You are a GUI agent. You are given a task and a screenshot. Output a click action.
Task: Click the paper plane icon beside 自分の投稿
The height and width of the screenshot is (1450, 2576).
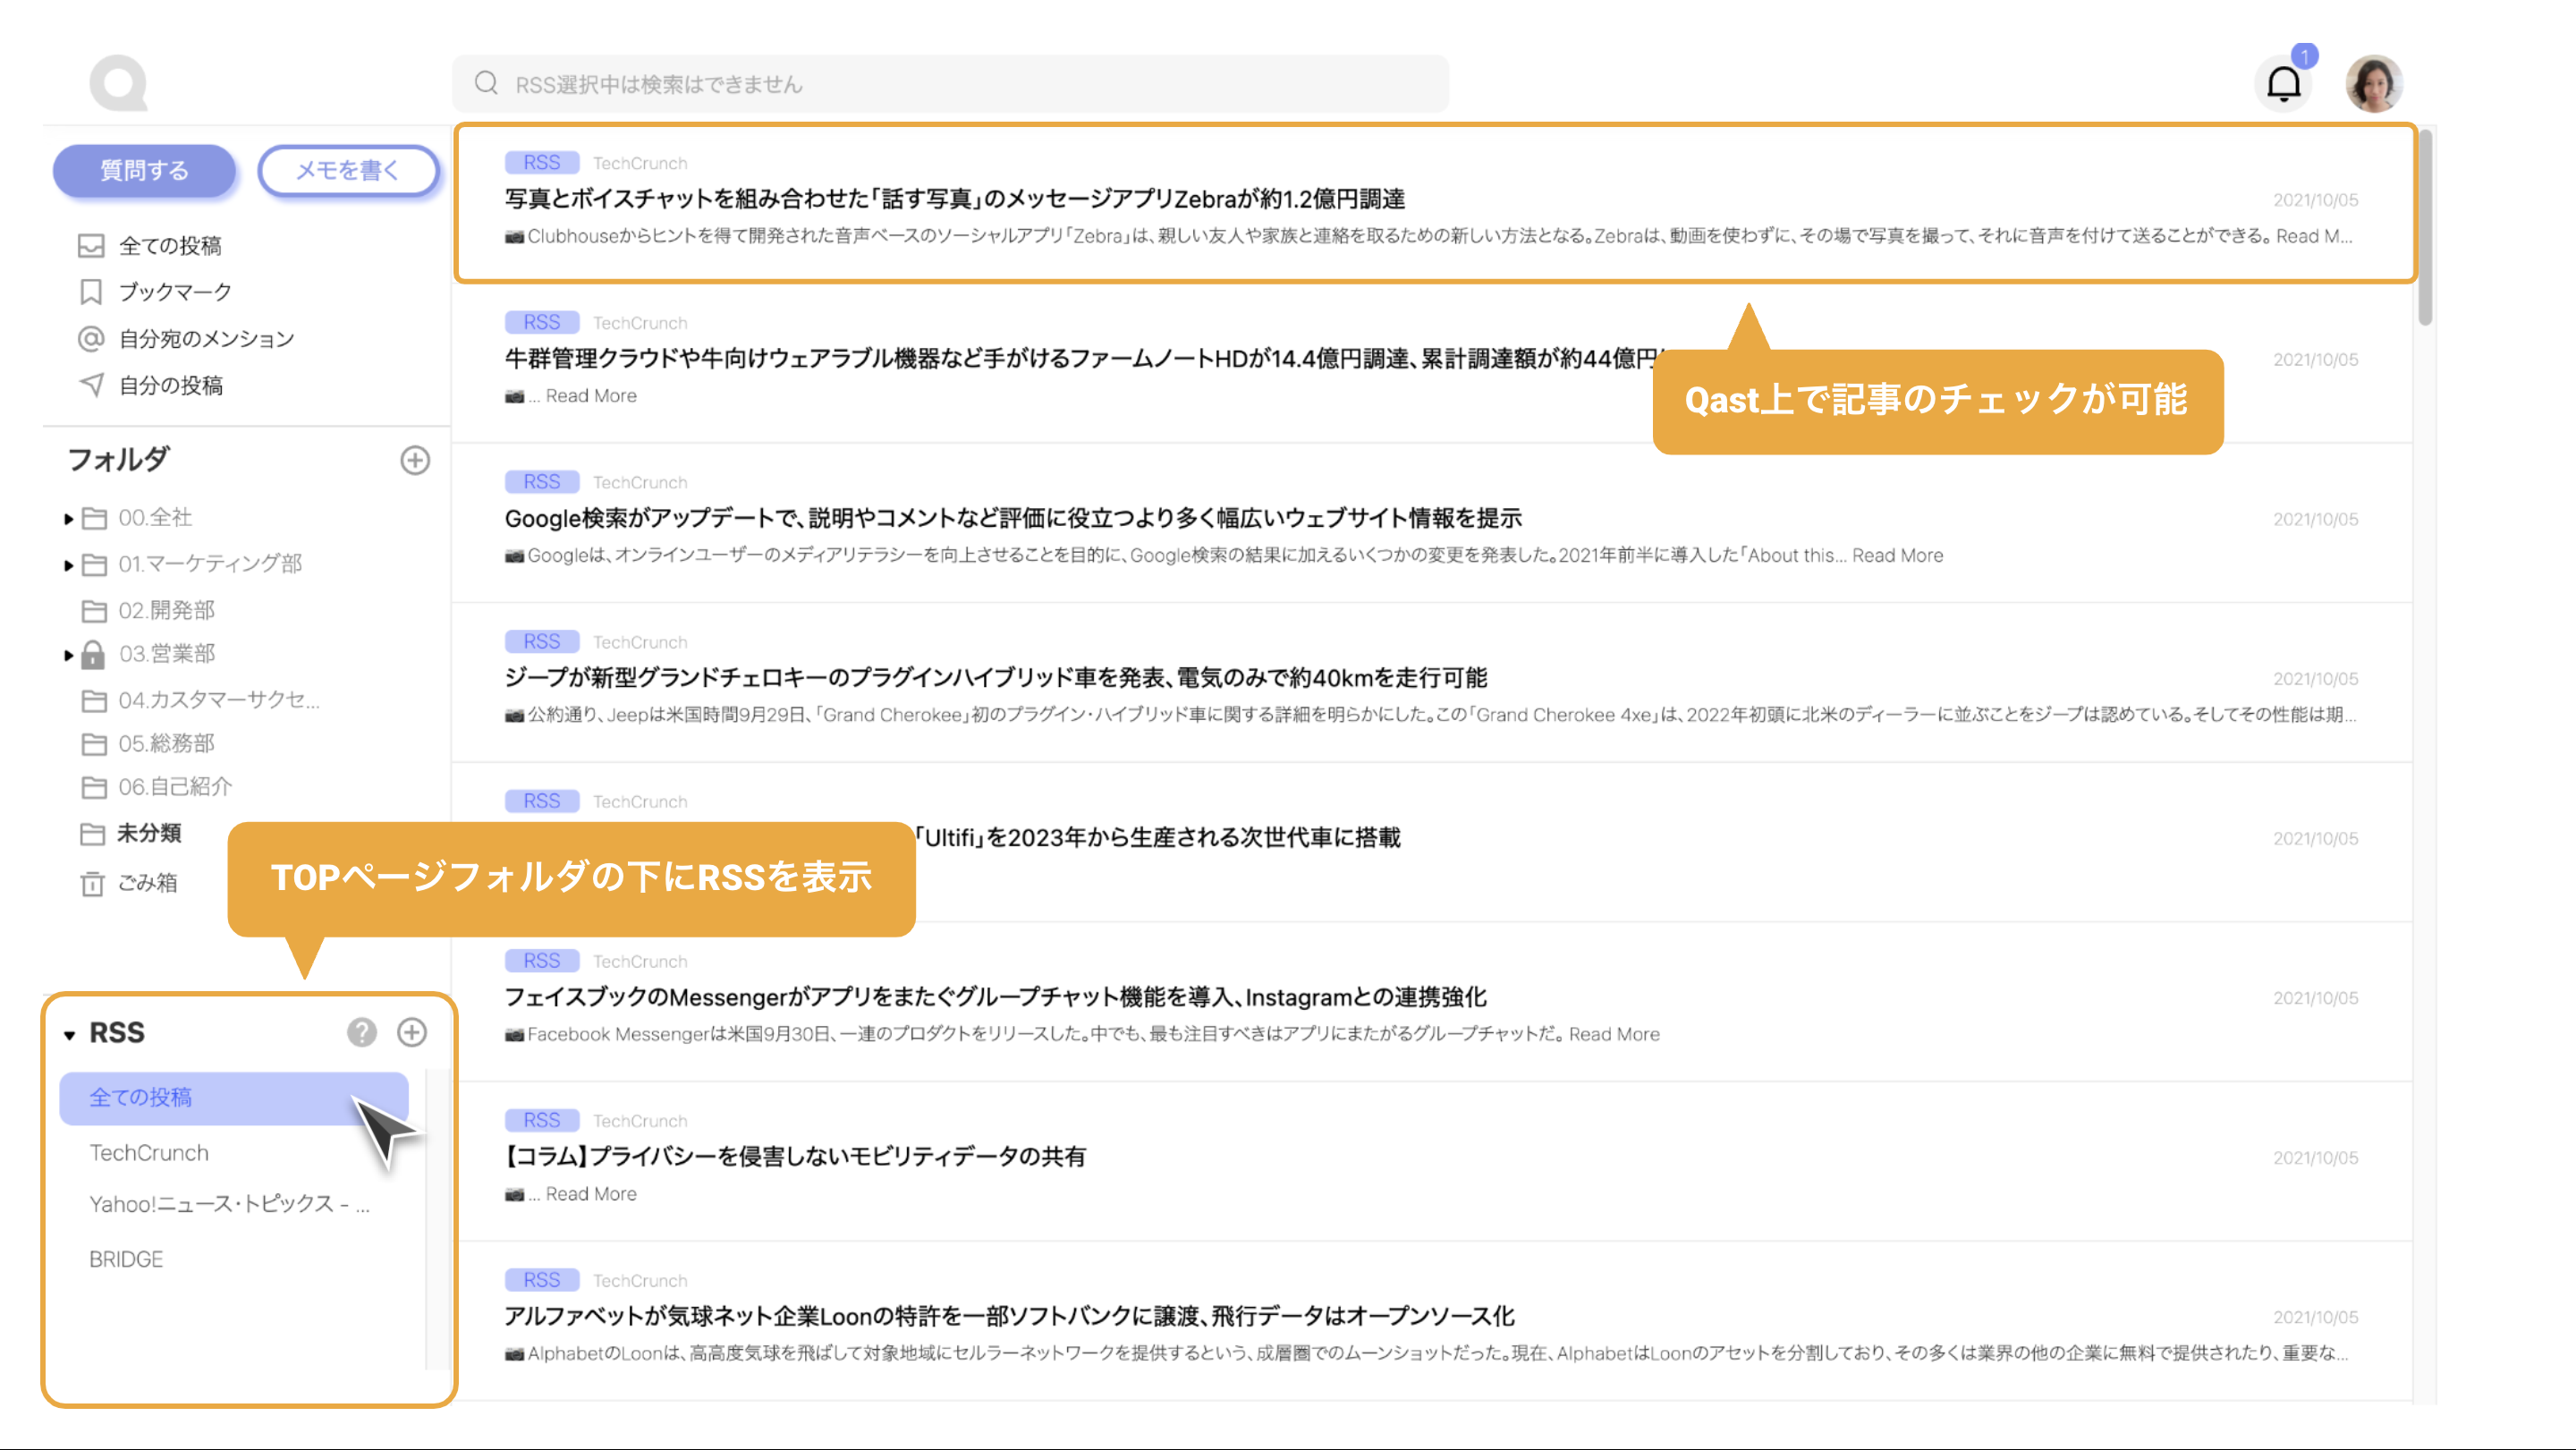[91, 385]
